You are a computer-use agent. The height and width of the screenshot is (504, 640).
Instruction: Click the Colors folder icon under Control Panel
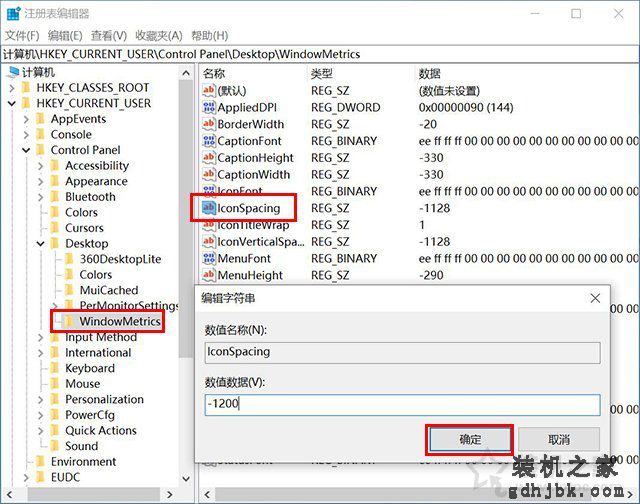coord(55,212)
